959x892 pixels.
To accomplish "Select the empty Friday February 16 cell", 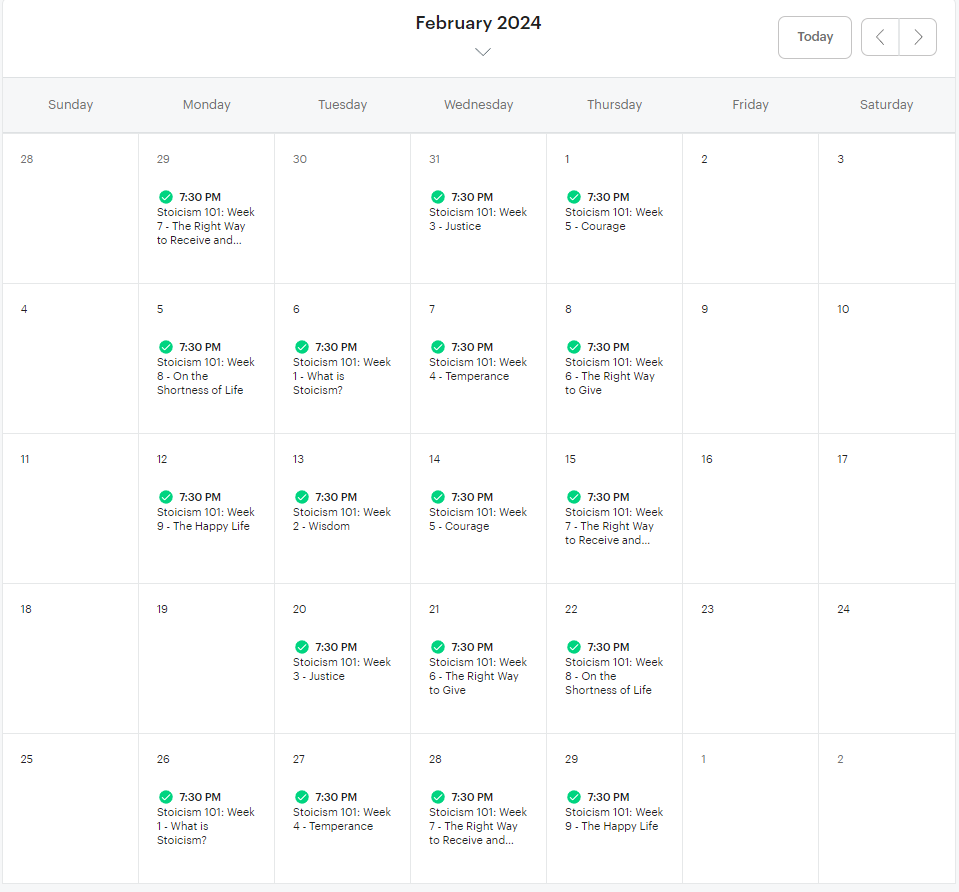I will click(x=750, y=509).
